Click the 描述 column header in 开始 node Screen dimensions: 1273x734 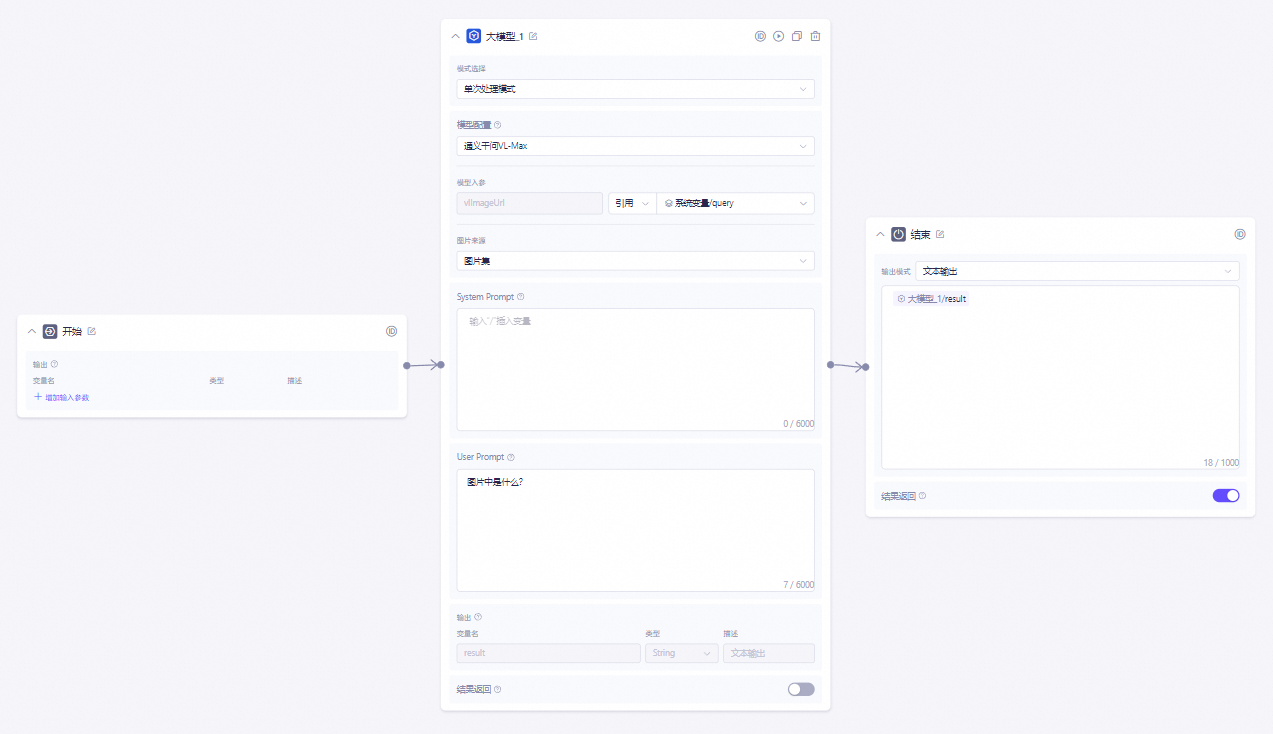coord(295,381)
